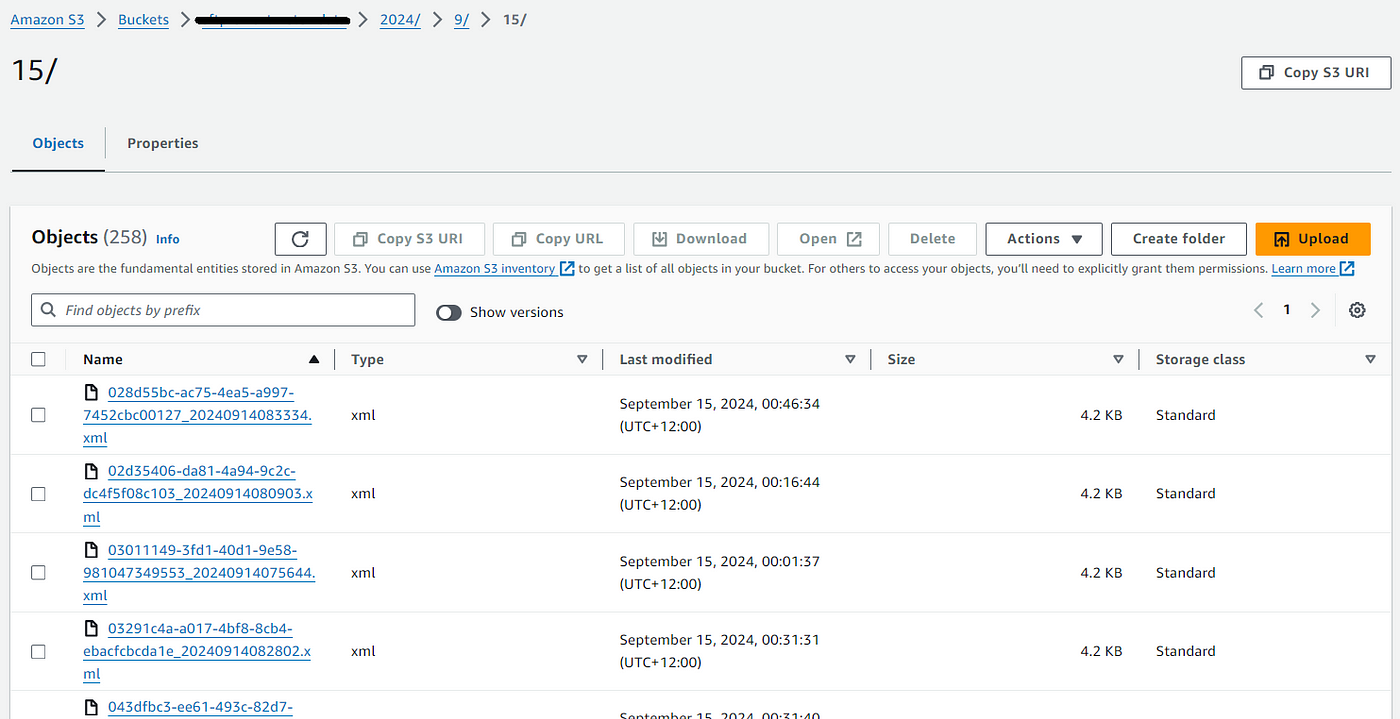The width and height of the screenshot is (1400, 719).
Task: Click the refresh objects icon button
Action: click(x=300, y=239)
